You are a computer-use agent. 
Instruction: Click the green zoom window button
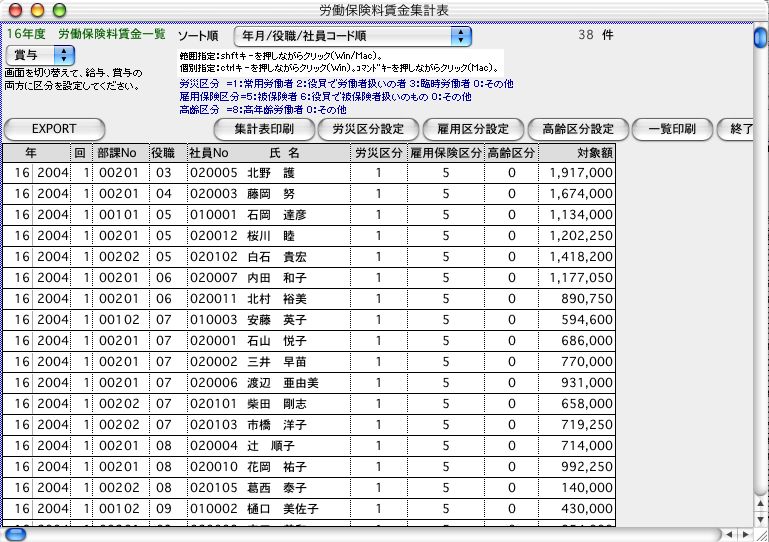click(x=57, y=9)
